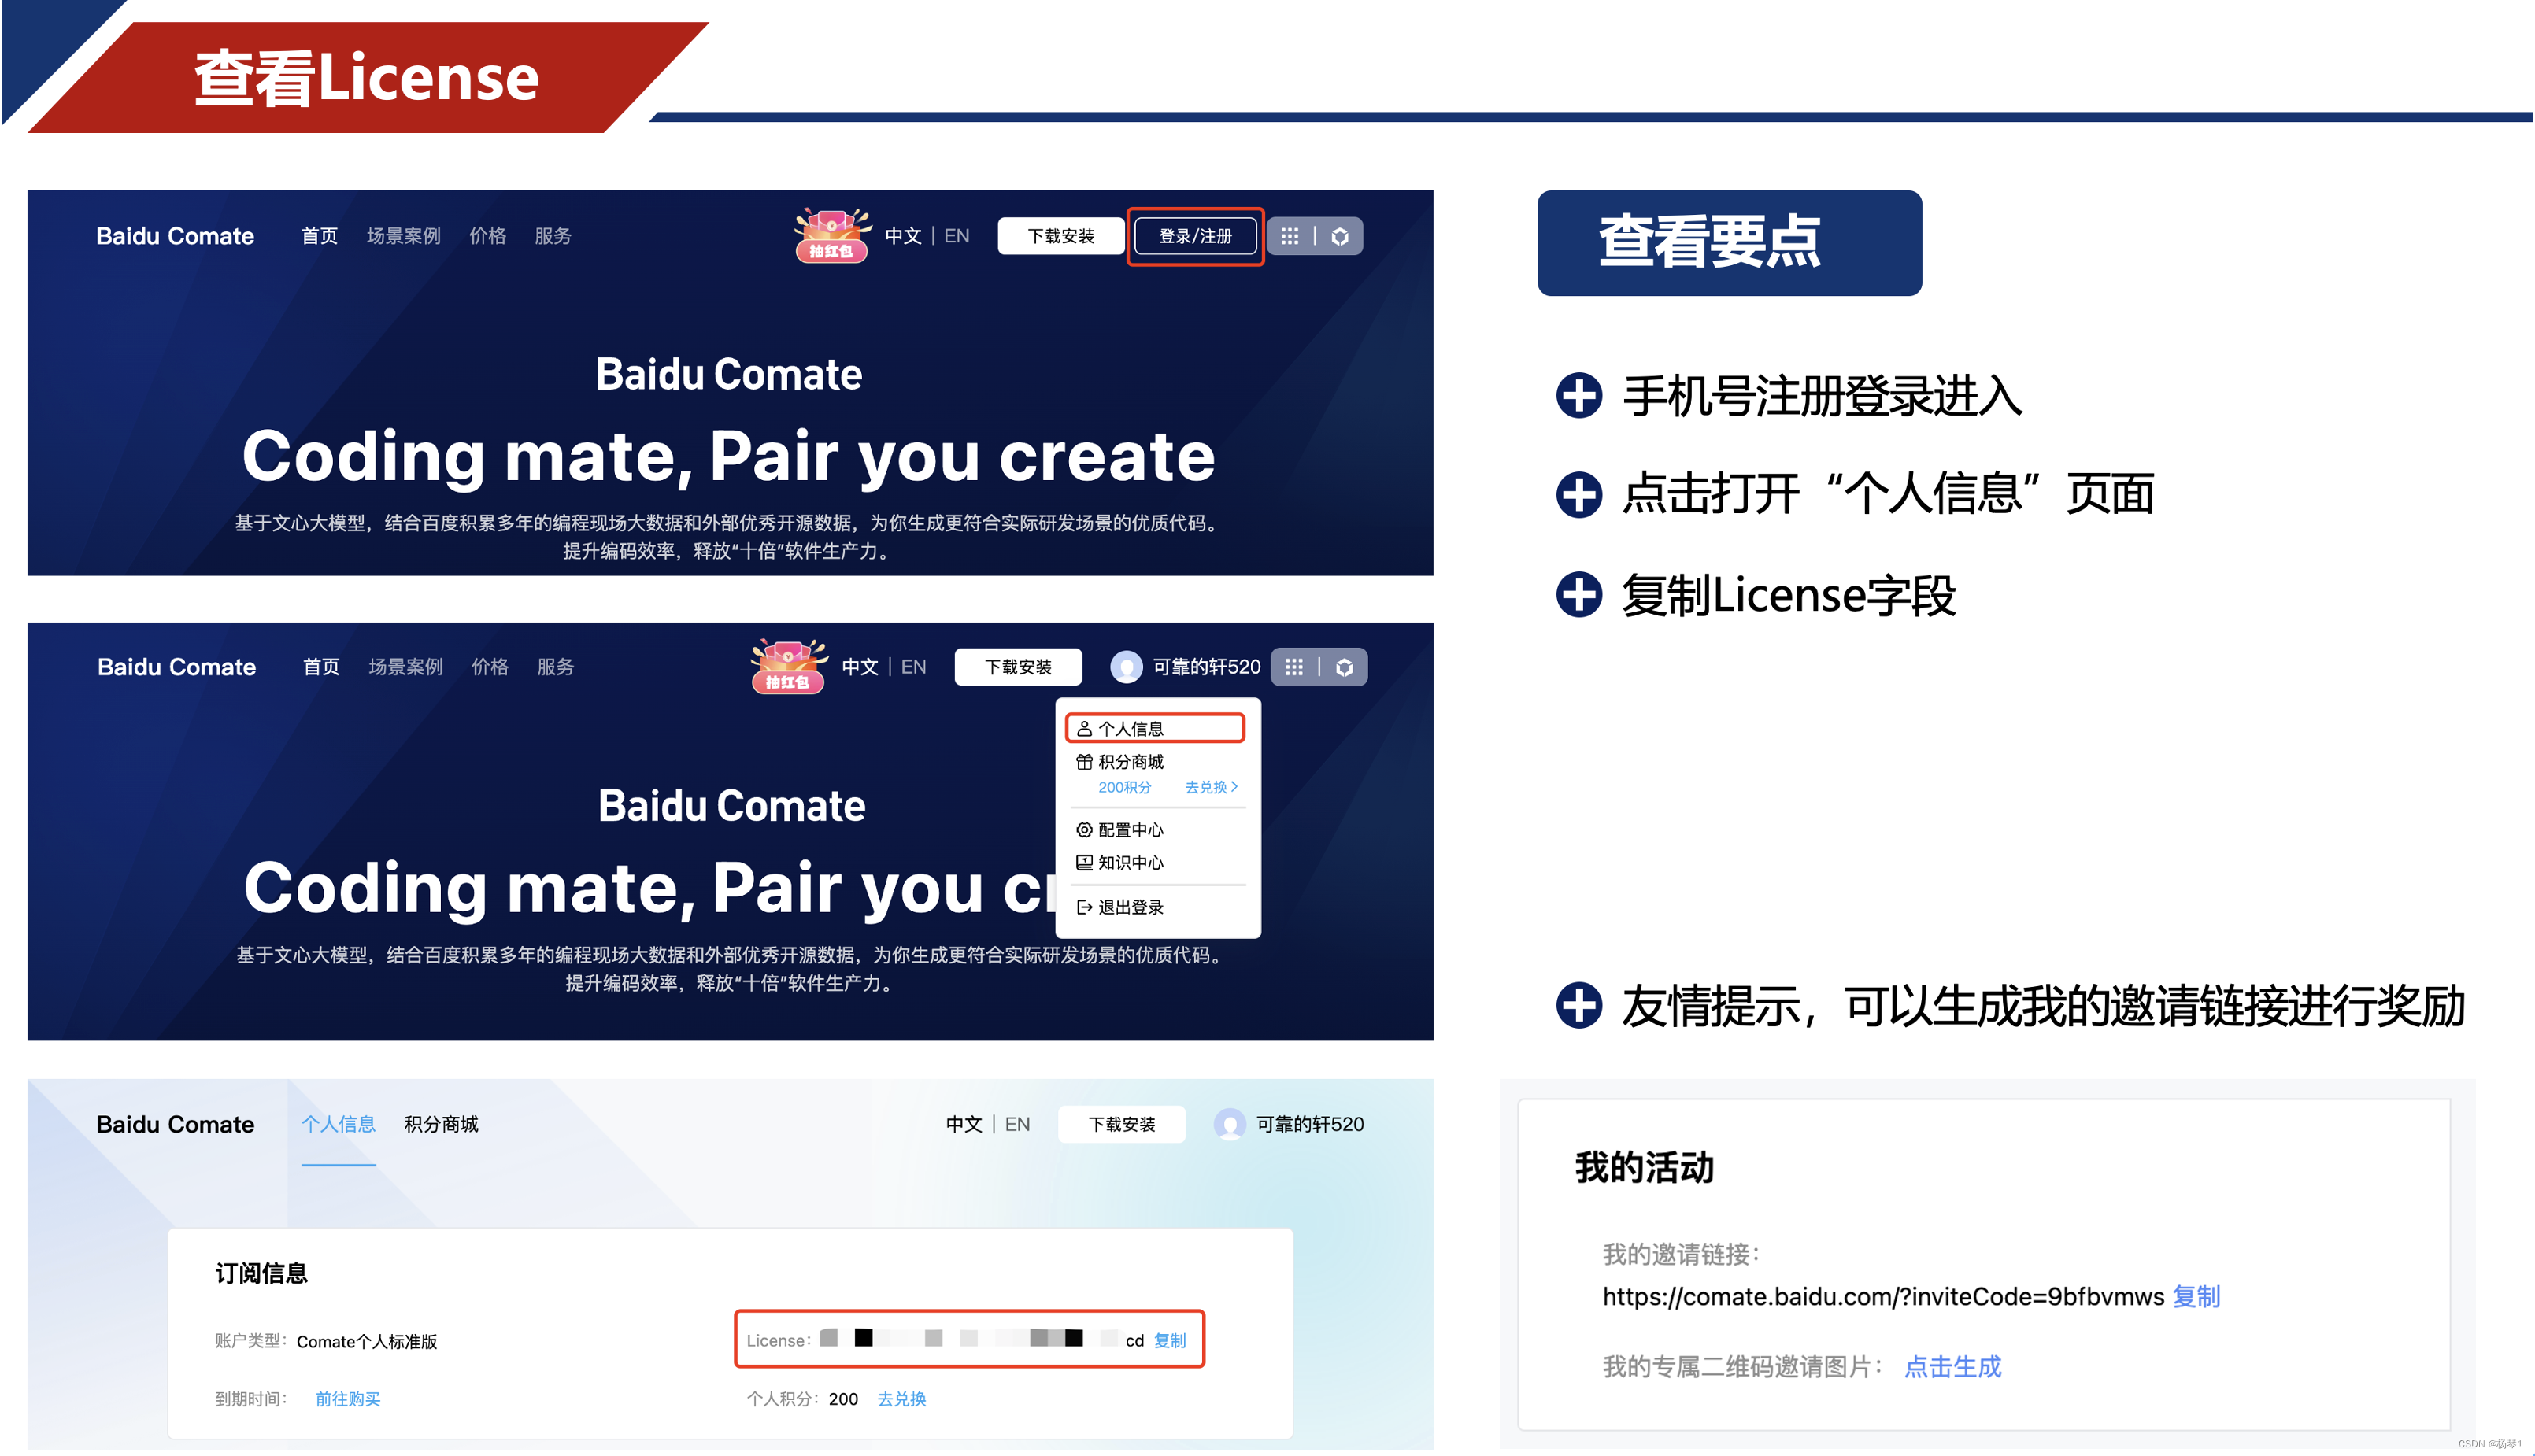Open the red-envelope 抽红包 icon in logged-out banner

click(831, 235)
